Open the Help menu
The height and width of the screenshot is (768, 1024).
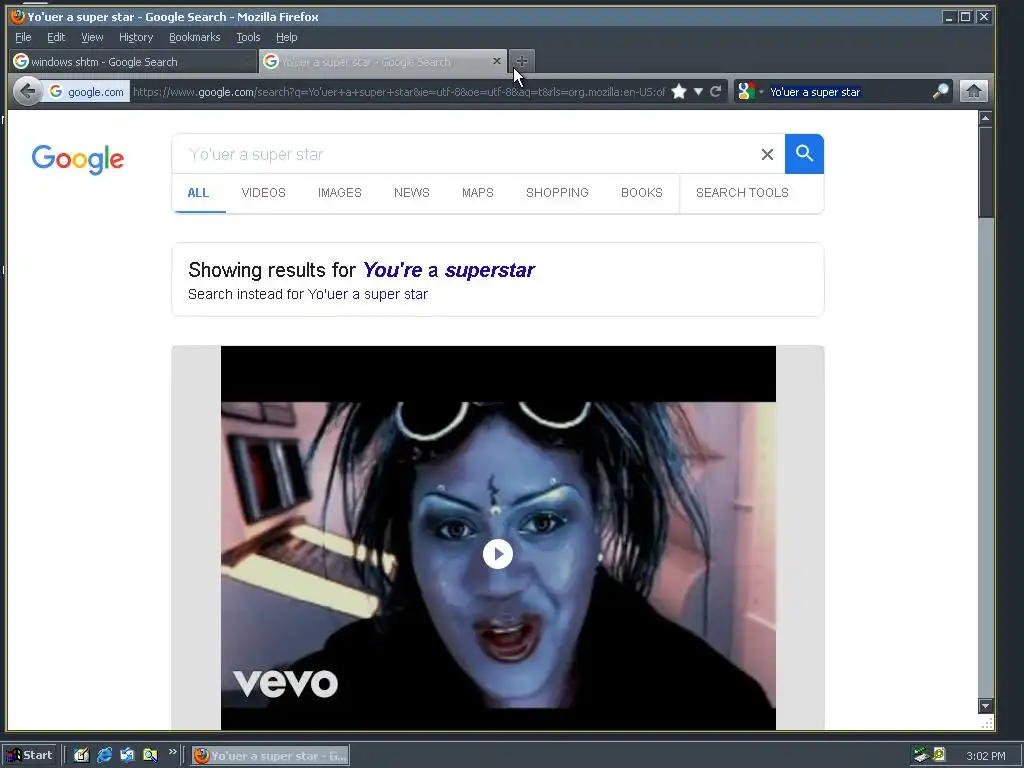(x=287, y=37)
